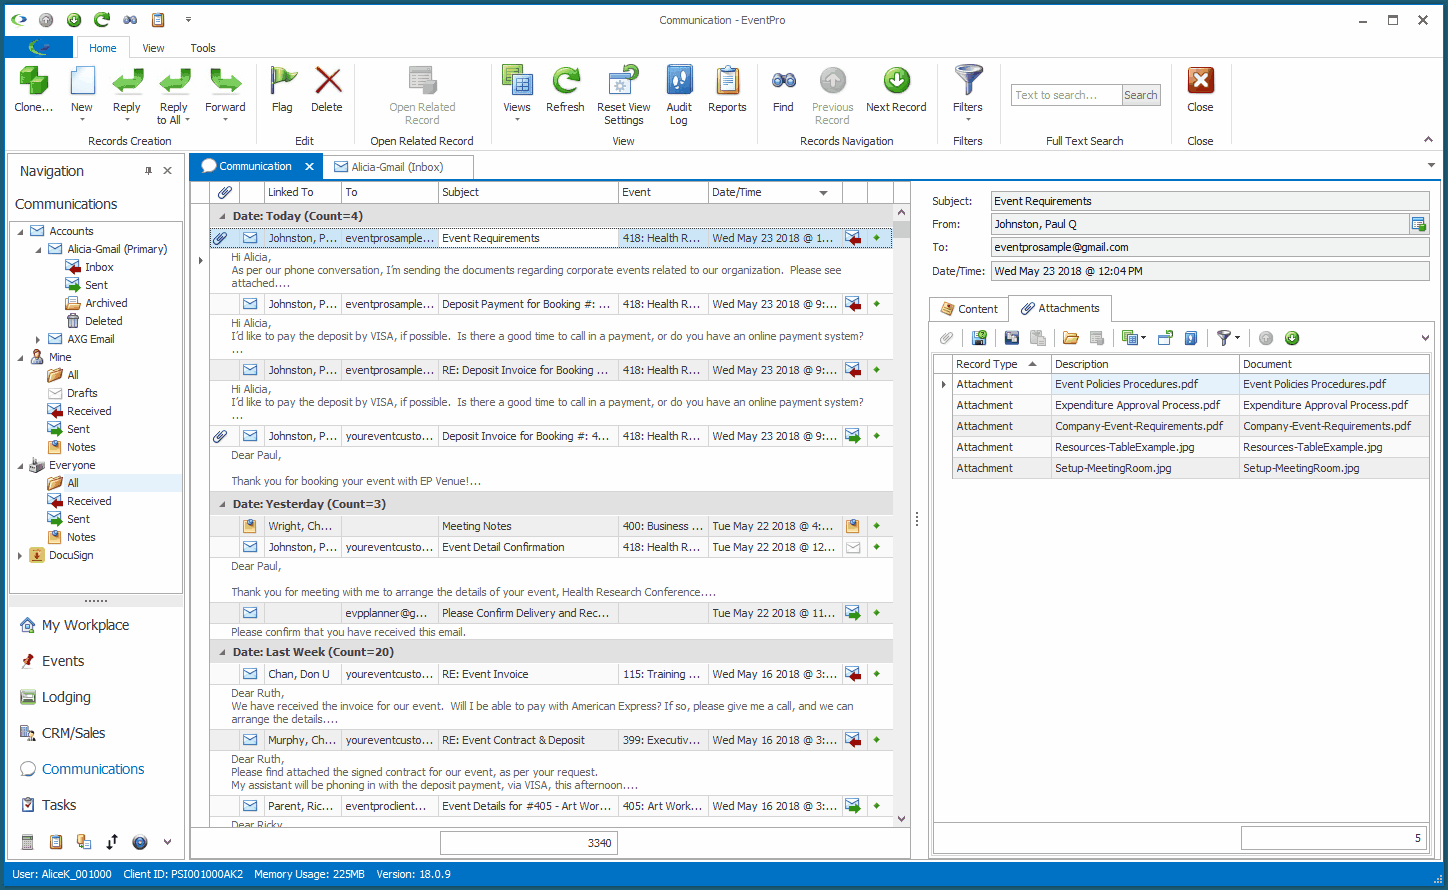This screenshot has height=890, width=1448.
Task: Click the Search button
Action: [1141, 95]
